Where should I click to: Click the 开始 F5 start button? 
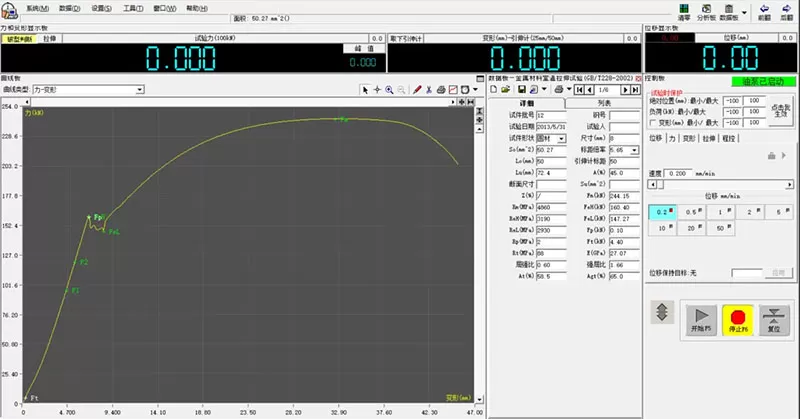coord(701,320)
